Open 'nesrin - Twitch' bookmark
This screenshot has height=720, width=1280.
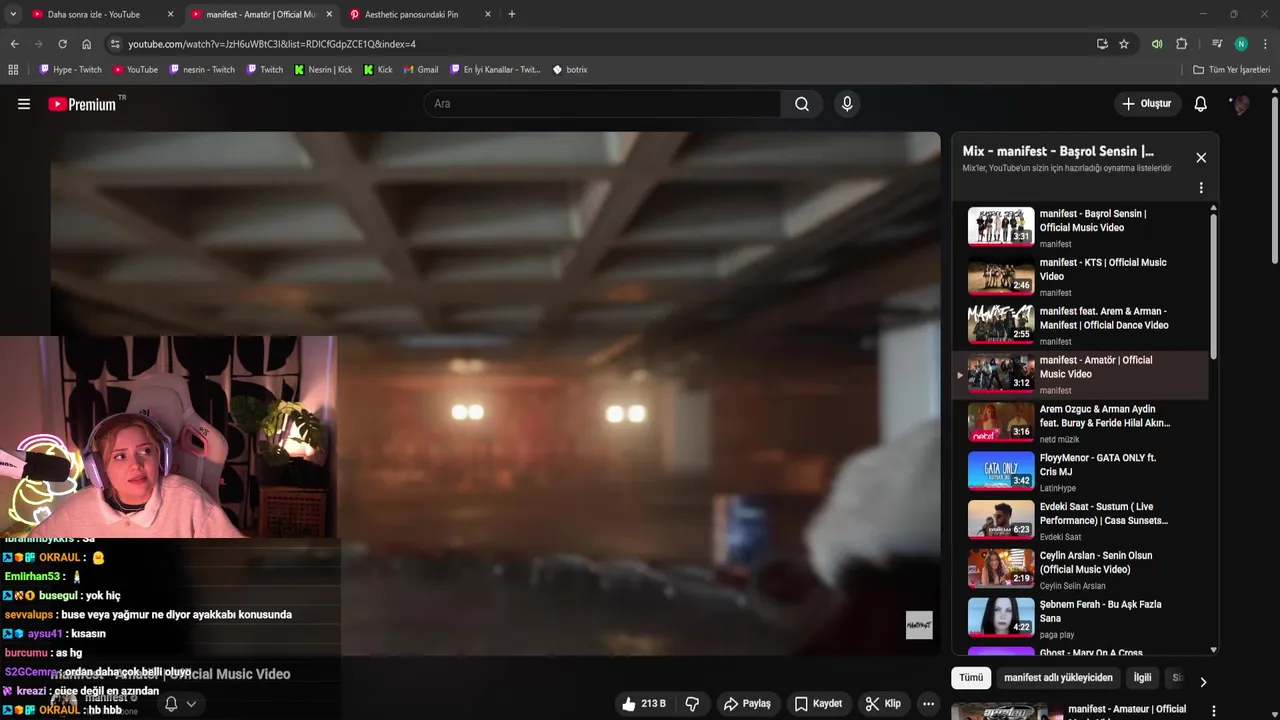point(202,70)
